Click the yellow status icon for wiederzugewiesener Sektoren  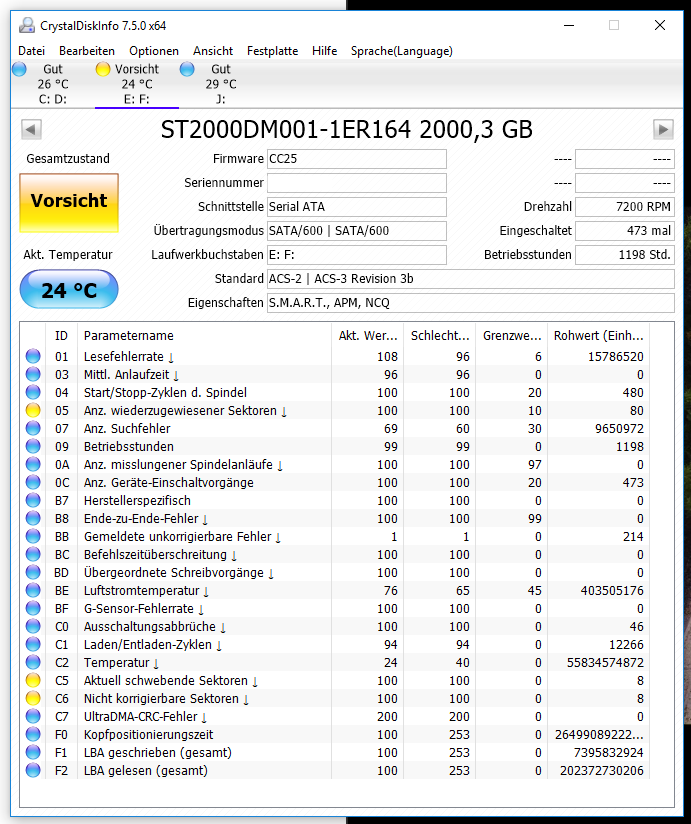(33, 410)
